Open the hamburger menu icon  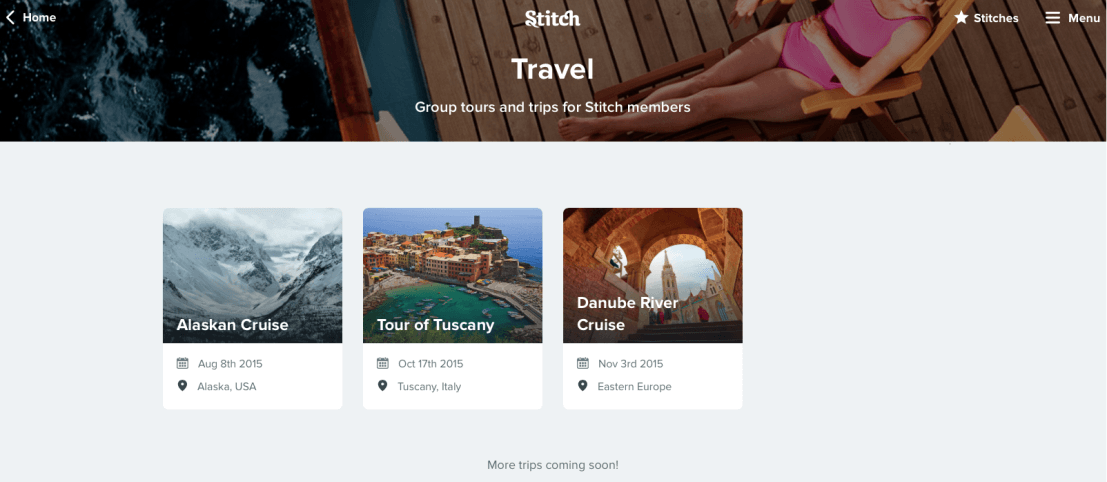coord(1052,18)
